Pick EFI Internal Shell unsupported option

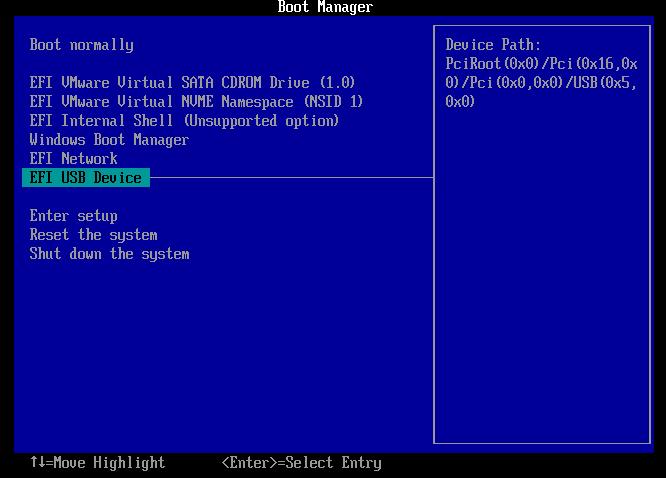coord(184,121)
